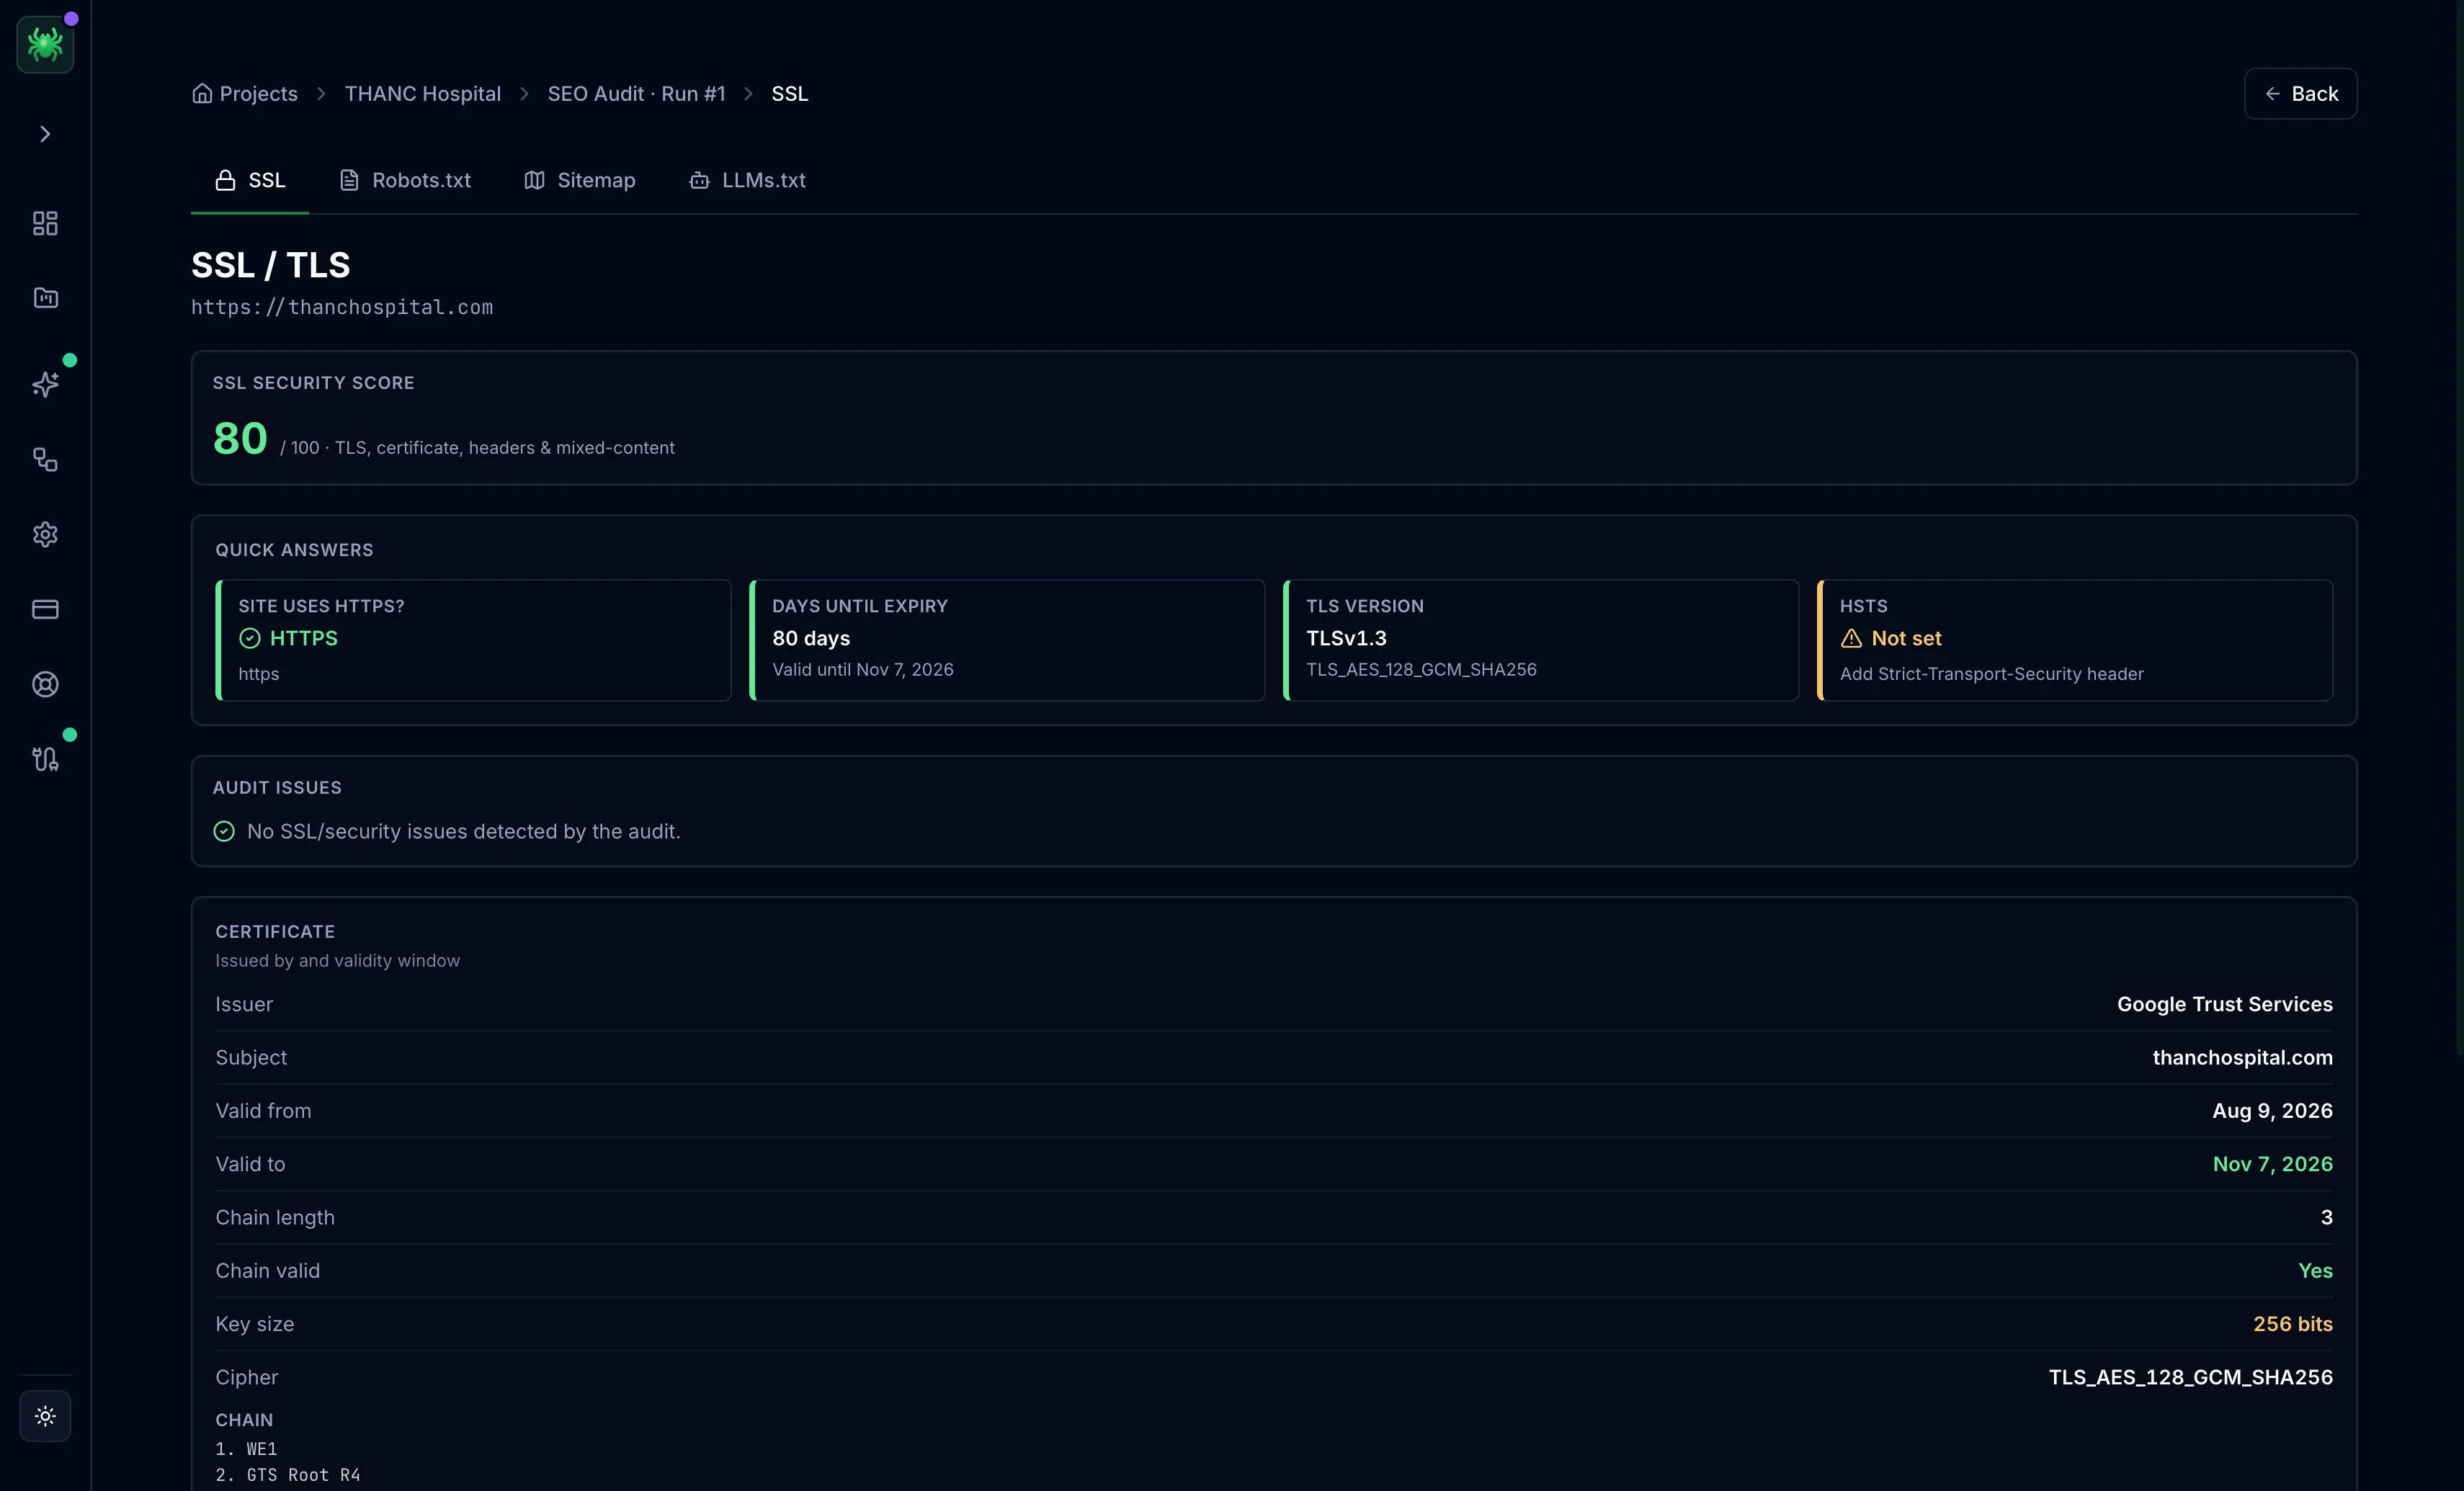Viewport: 2464px width, 1491px height.
Task: Click the page vertical scrollbar
Action: [x=2459, y=527]
